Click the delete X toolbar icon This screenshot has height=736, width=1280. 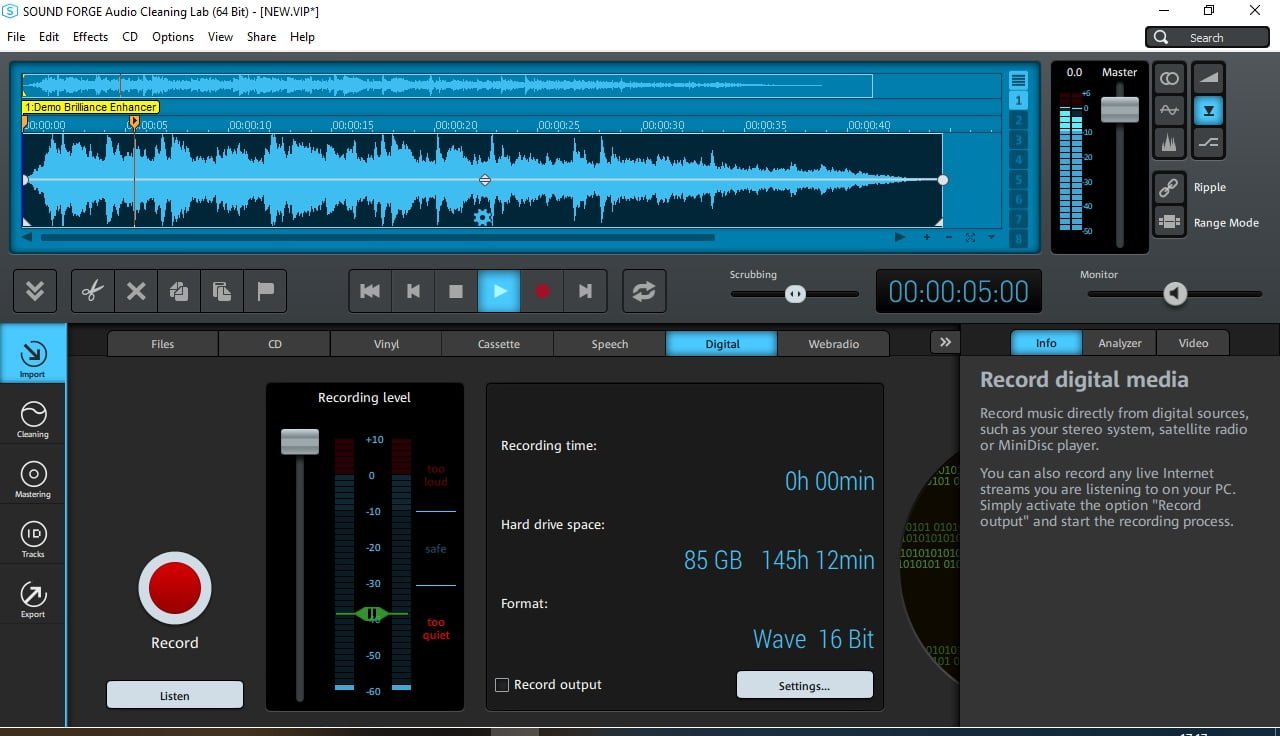pos(136,291)
